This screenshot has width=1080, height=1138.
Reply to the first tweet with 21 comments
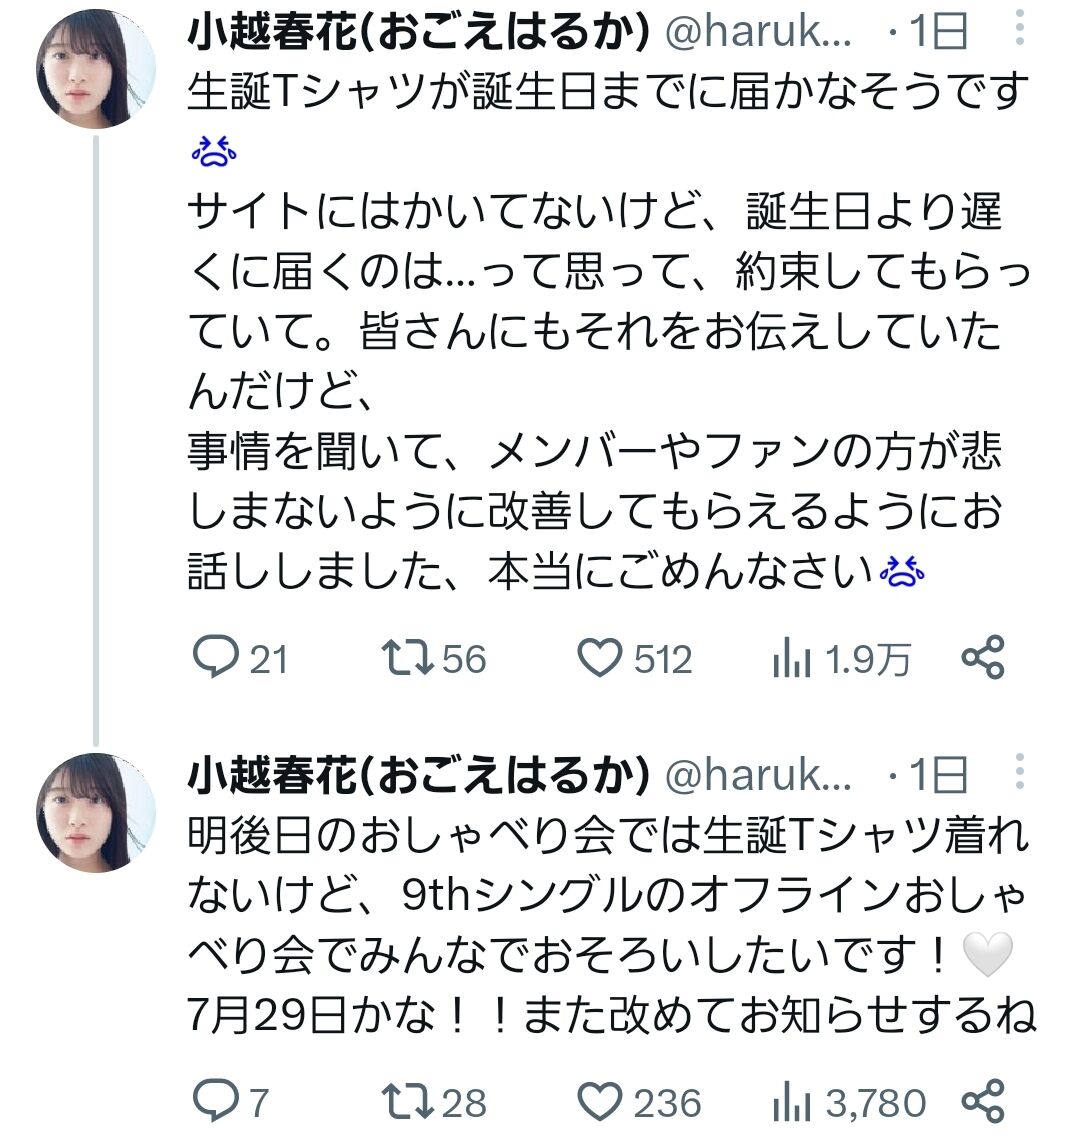pyautogui.click(x=212, y=659)
